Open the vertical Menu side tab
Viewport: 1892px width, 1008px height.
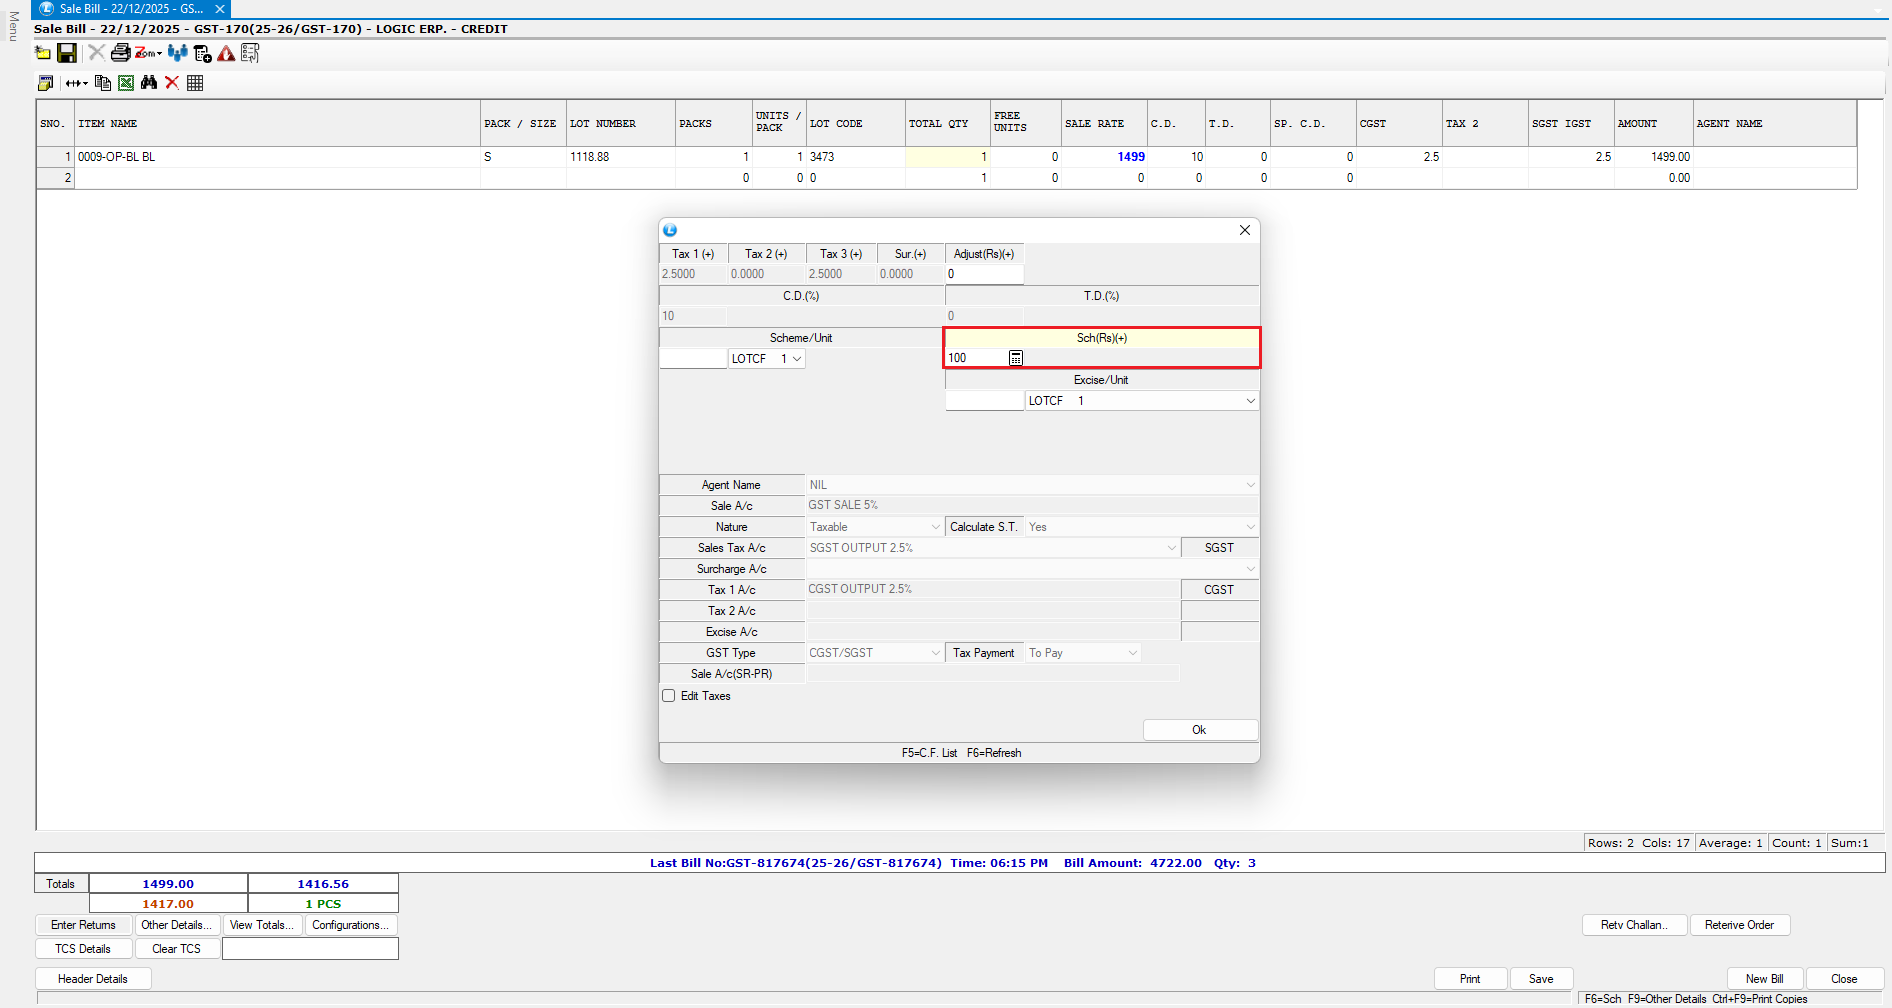13,26
